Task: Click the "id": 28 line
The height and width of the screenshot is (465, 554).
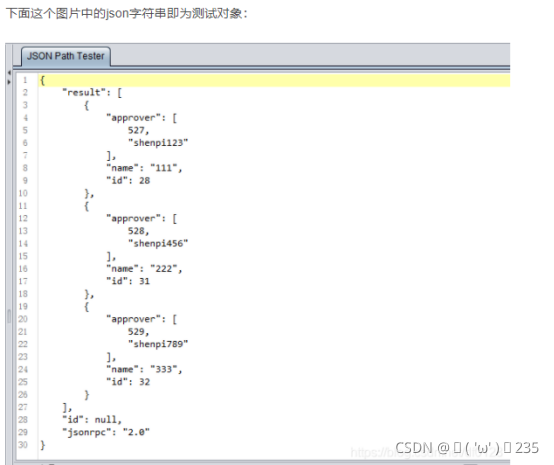Action: pos(128,181)
